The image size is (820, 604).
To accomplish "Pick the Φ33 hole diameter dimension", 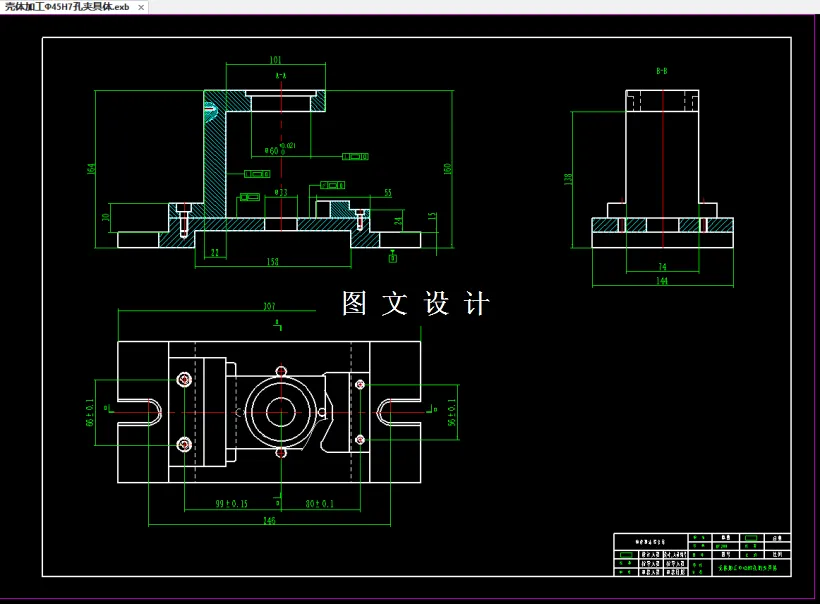I will coord(281,192).
